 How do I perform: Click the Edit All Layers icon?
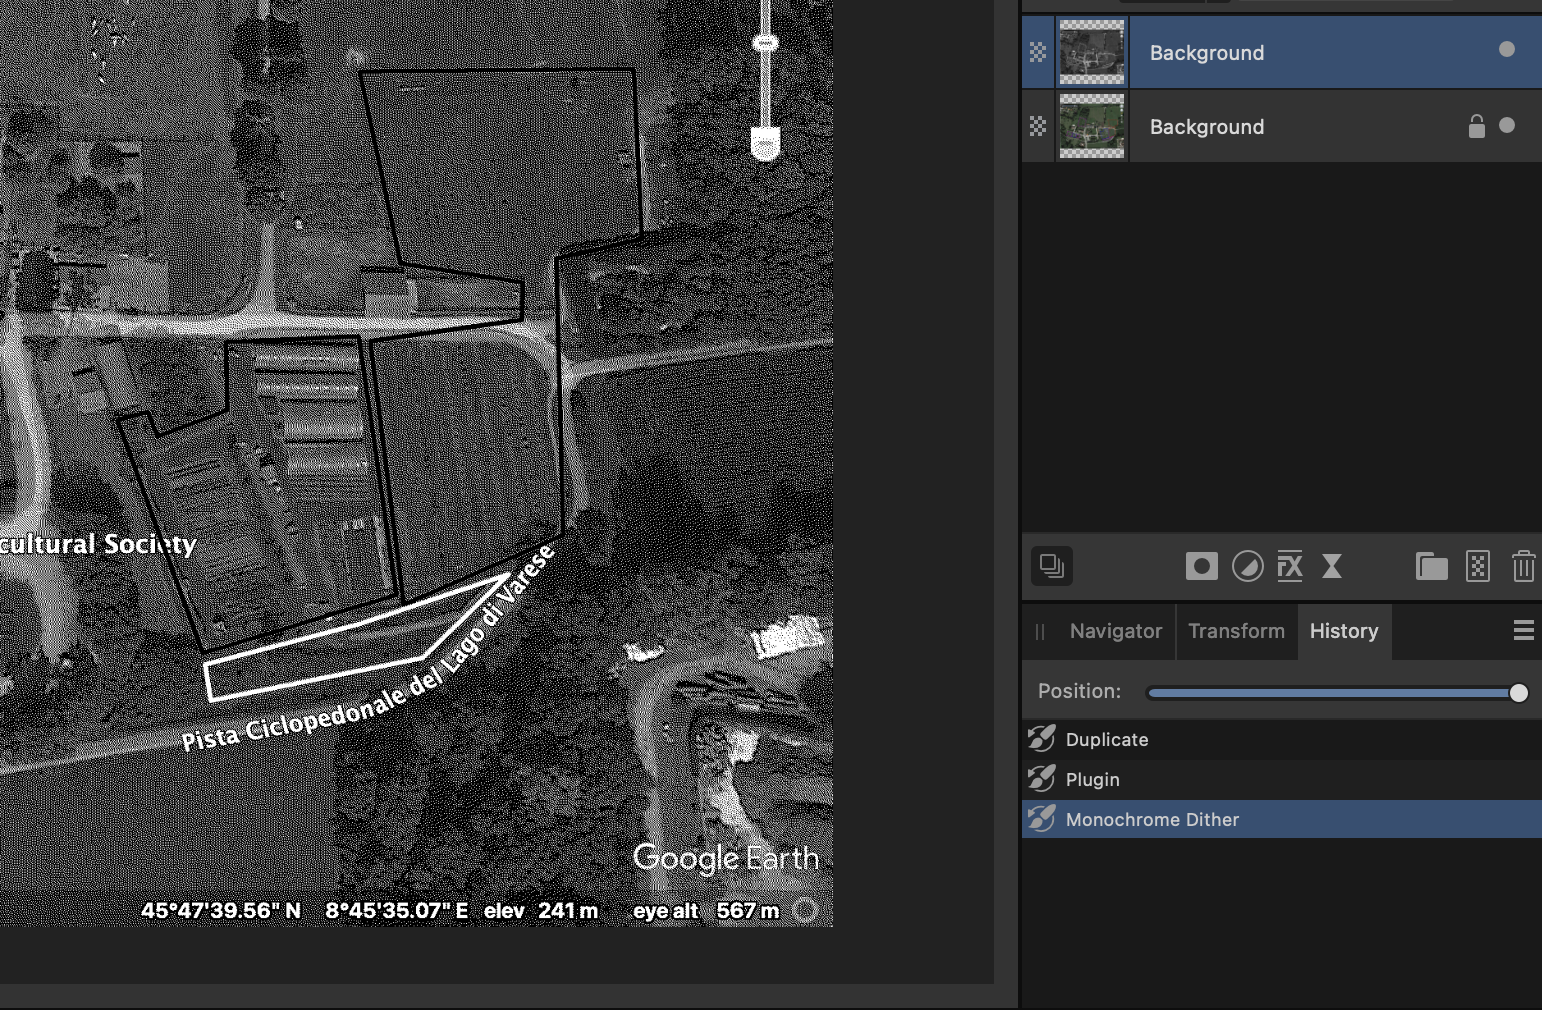(1051, 566)
